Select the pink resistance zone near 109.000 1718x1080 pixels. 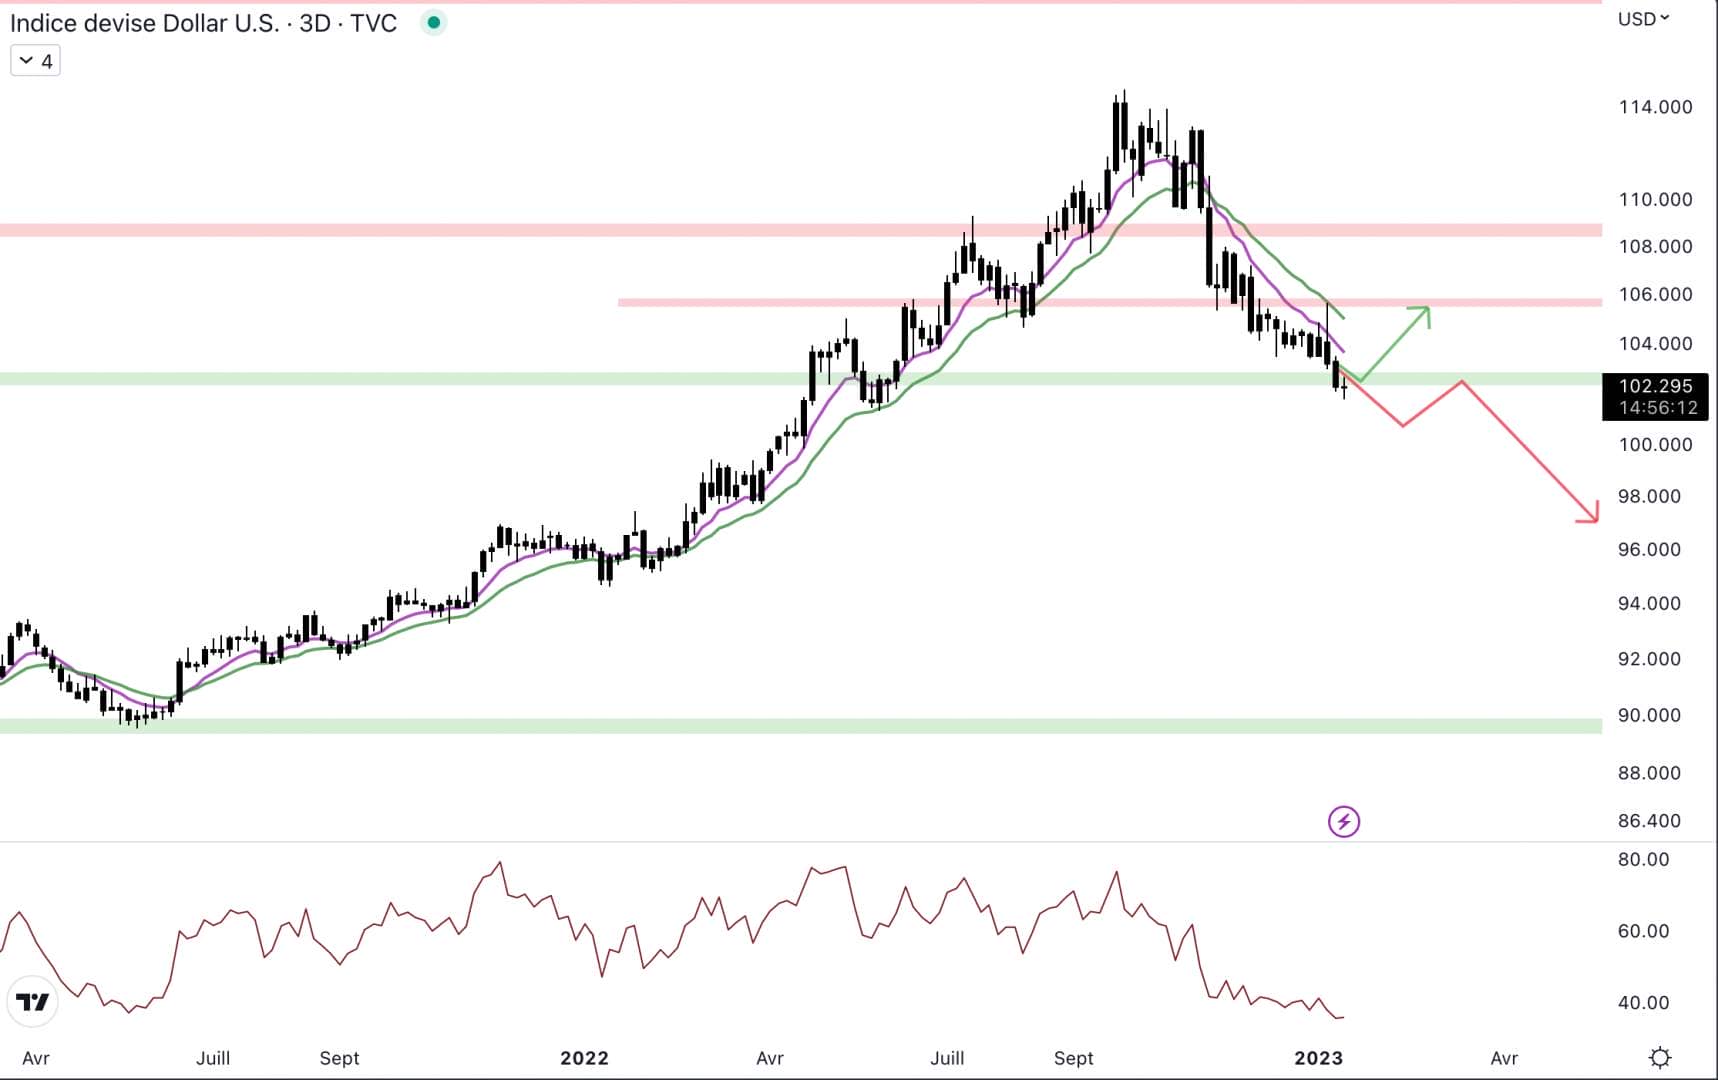tap(800, 230)
